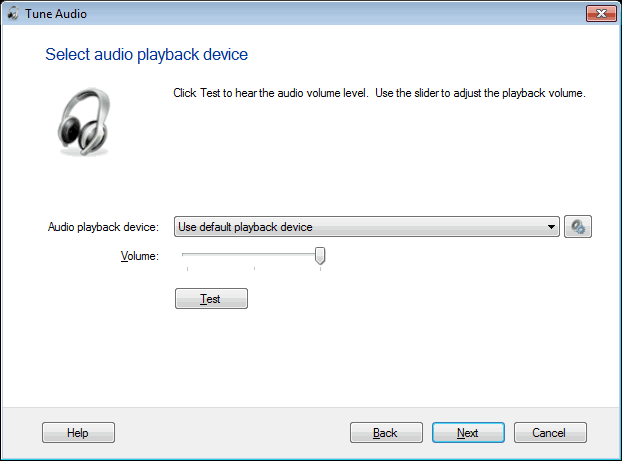Cancel the audio tuning wizard

coord(550,433)
